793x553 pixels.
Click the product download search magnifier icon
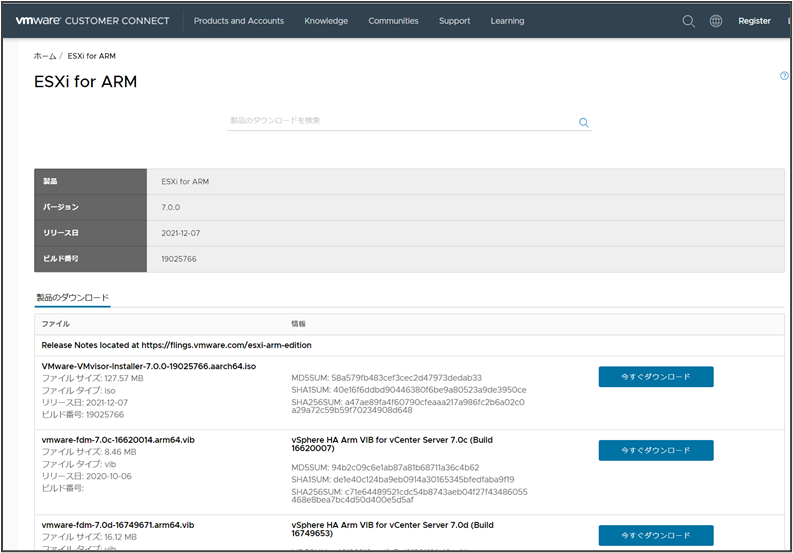click(x=584, y=122)
